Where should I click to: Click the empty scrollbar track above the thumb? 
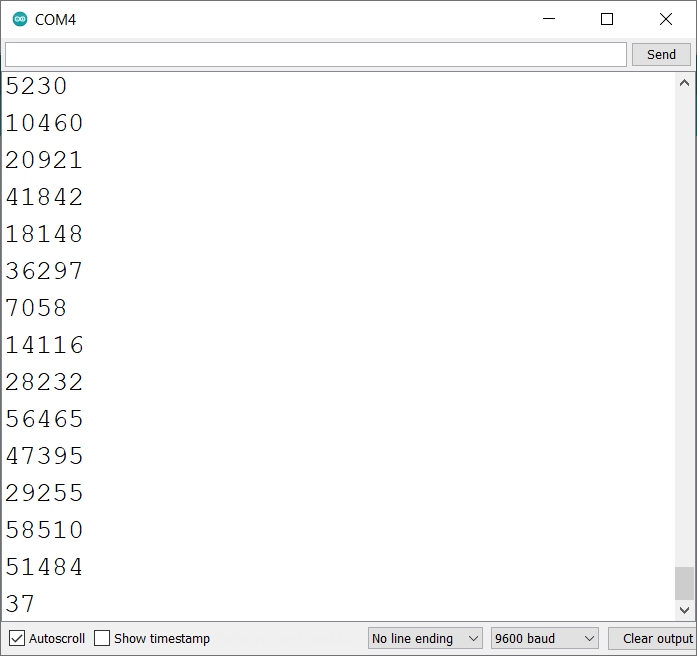coord(685,330)
